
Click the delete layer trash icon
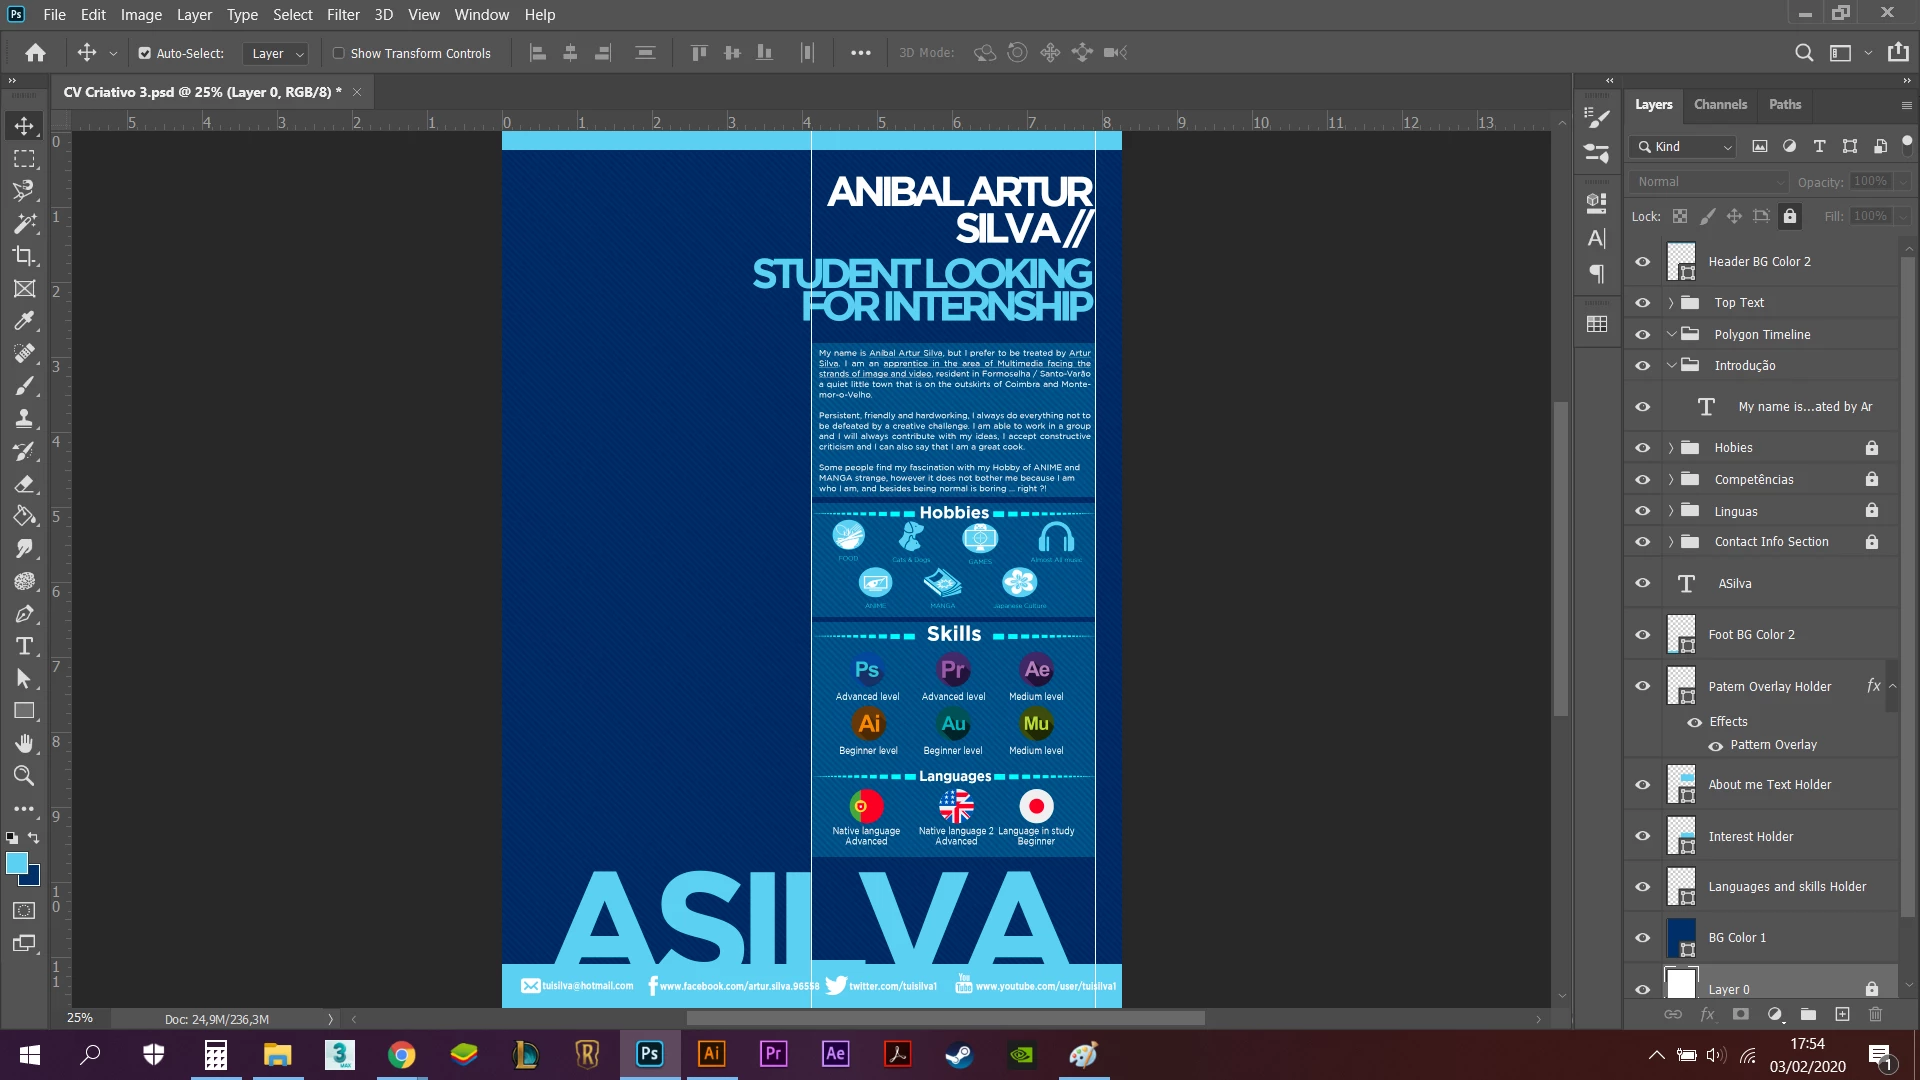click(x=1875, y=1014)
